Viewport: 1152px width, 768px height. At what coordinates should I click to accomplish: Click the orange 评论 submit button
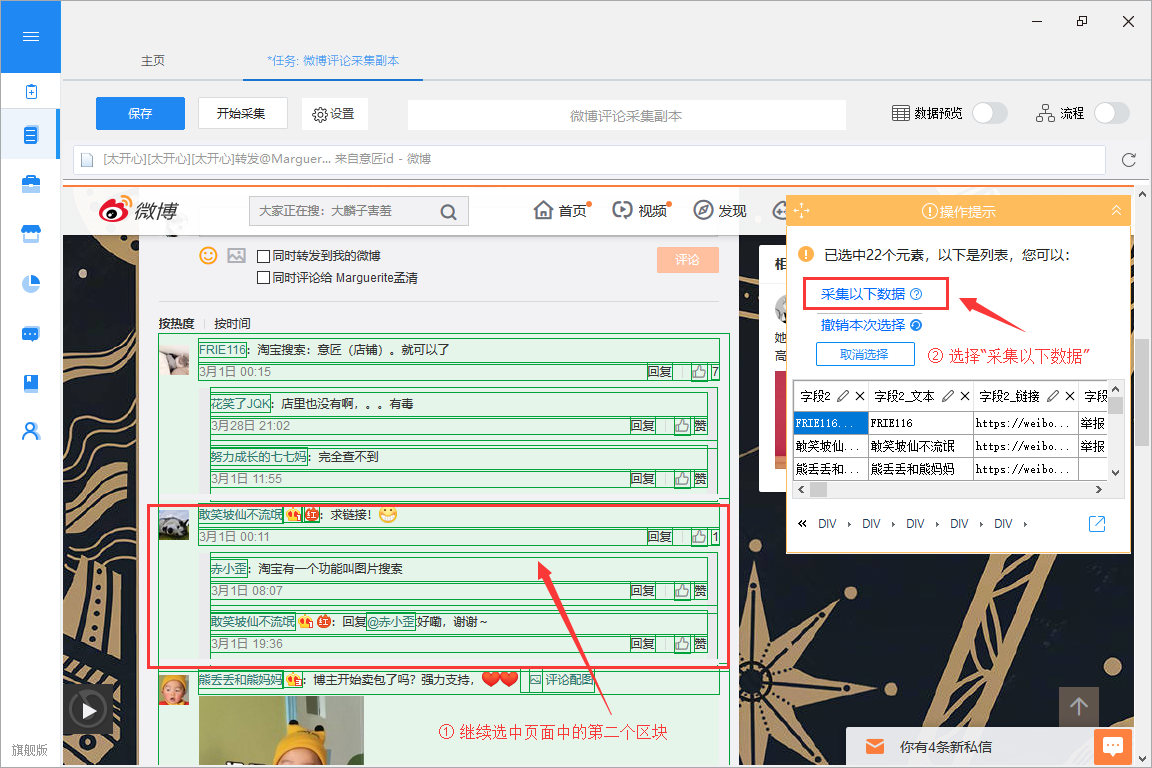point(688,259)
